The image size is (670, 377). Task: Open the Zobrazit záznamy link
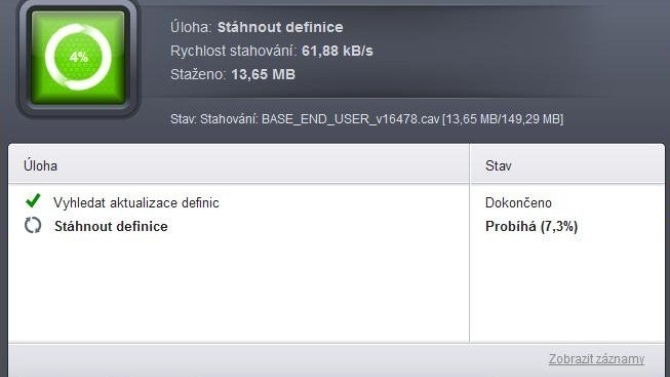click(x=597, y=359)
